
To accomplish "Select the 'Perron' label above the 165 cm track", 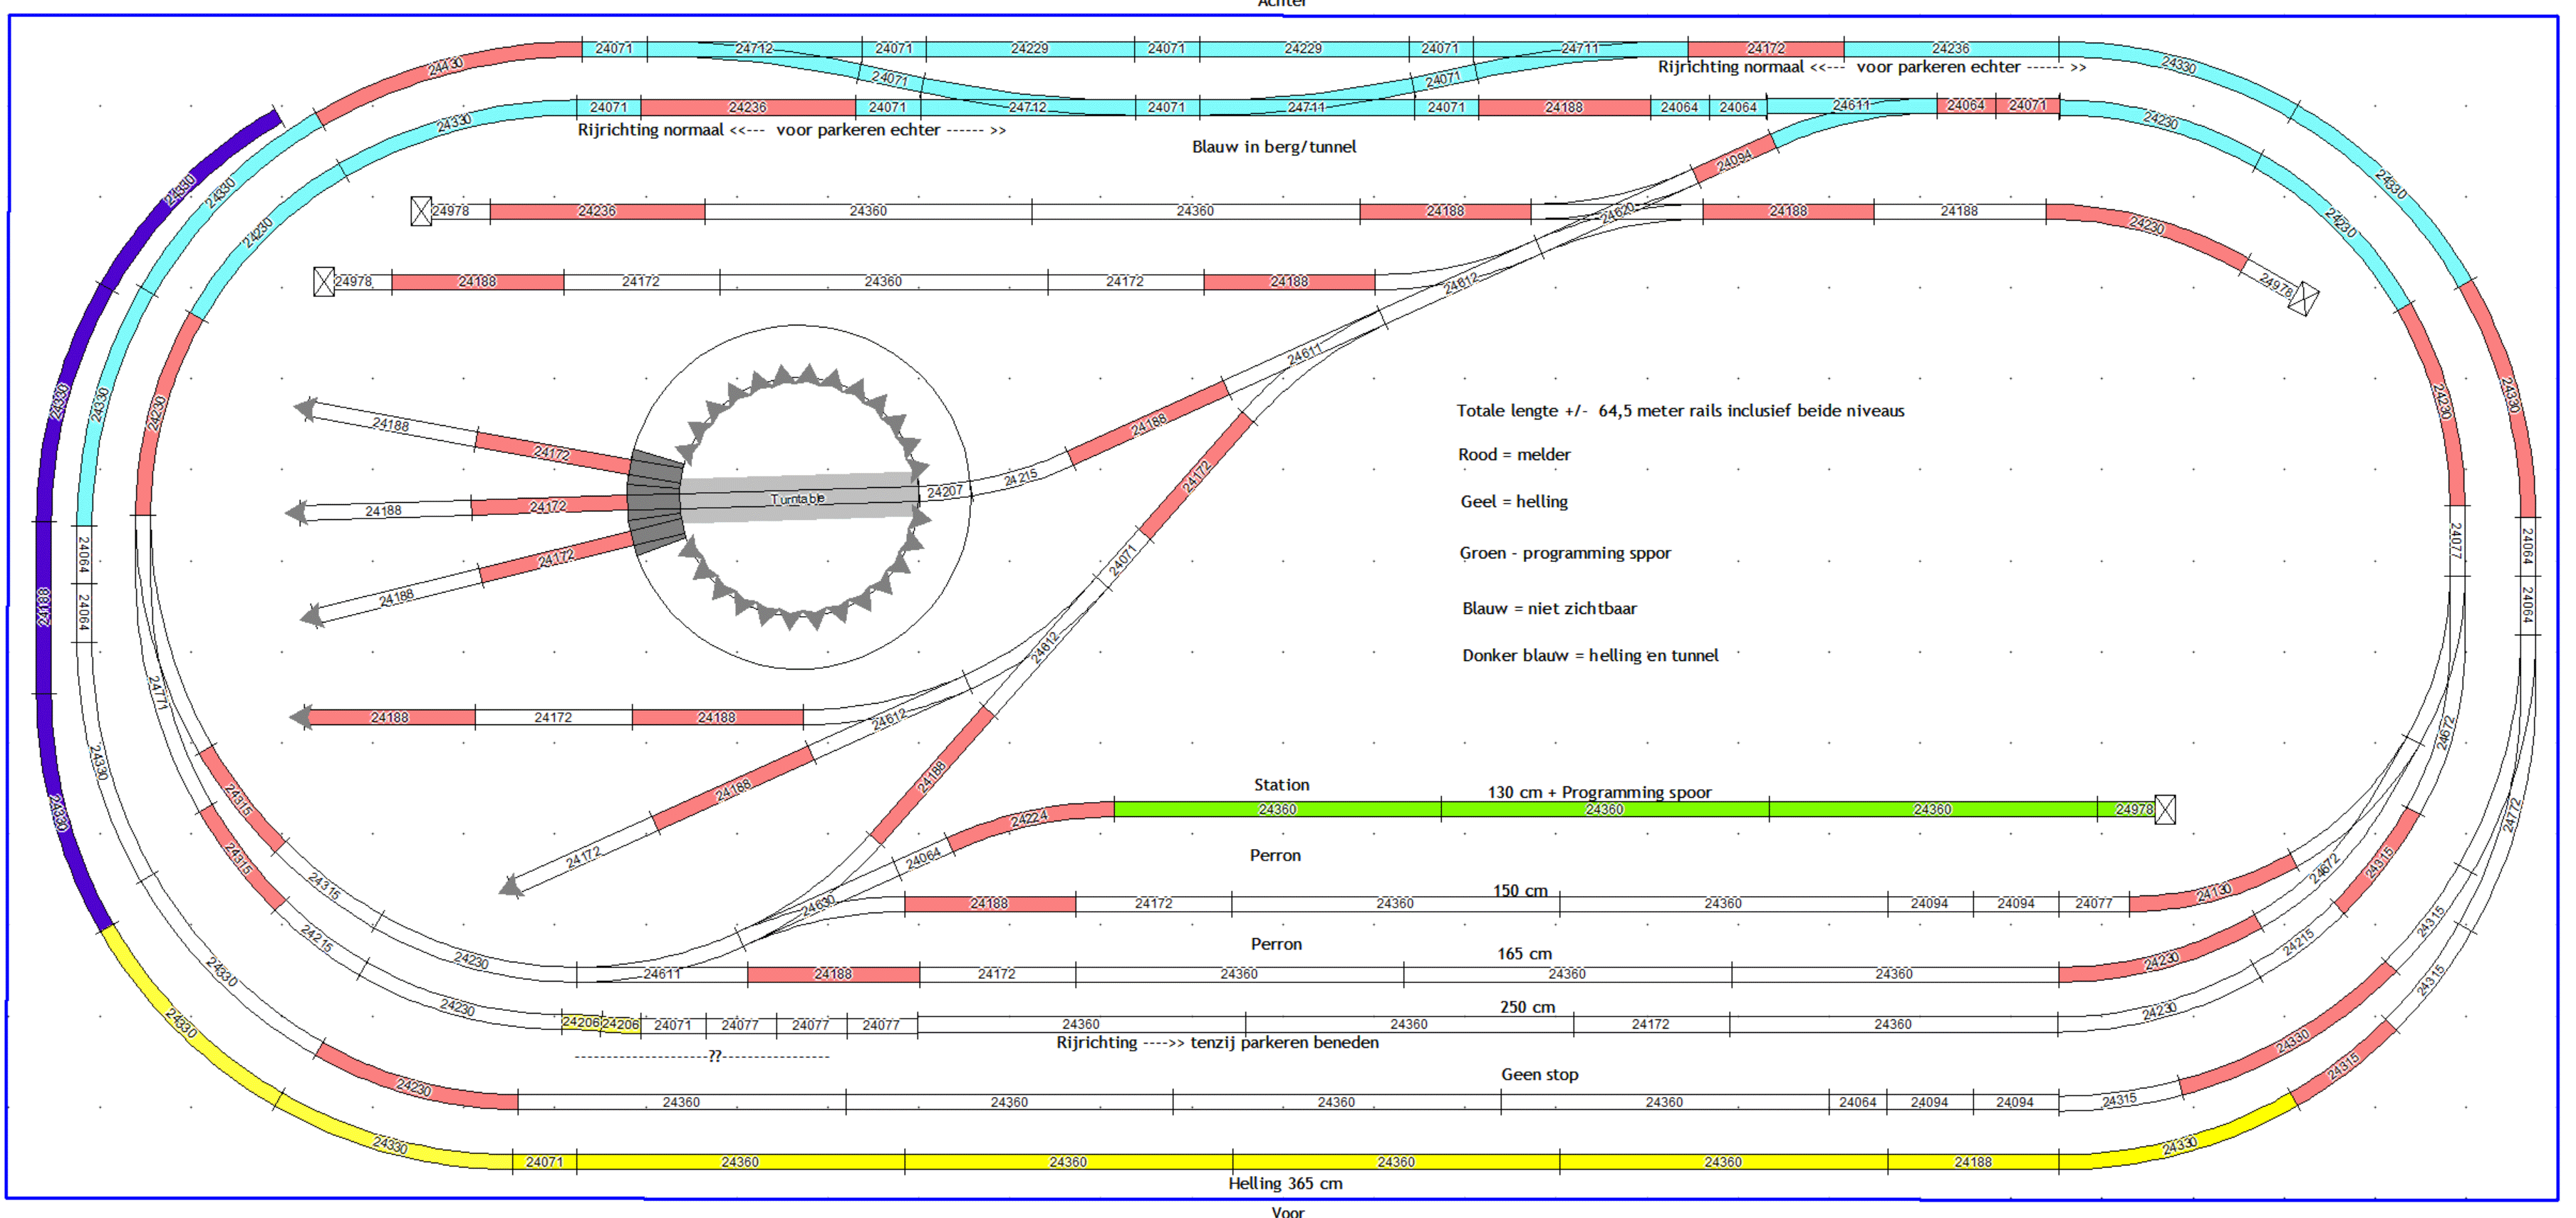I will point(1276,944).
